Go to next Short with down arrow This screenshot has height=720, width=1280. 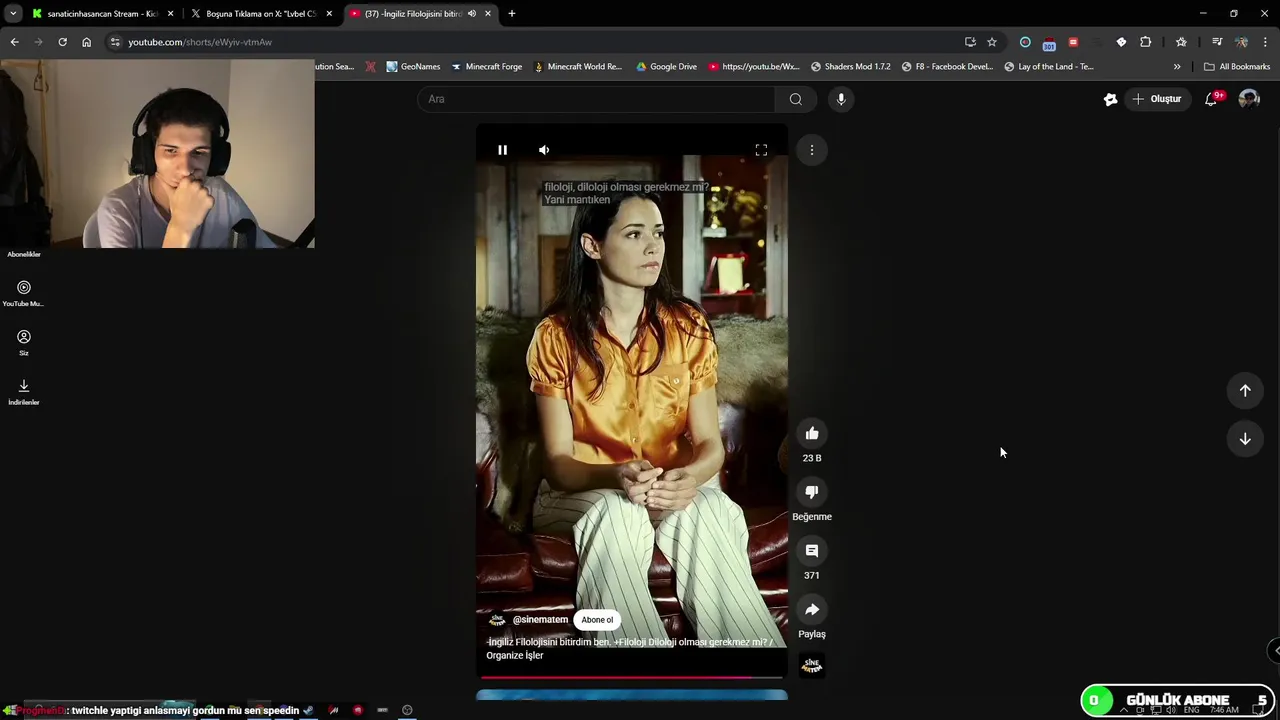[x=1245, y=439]
